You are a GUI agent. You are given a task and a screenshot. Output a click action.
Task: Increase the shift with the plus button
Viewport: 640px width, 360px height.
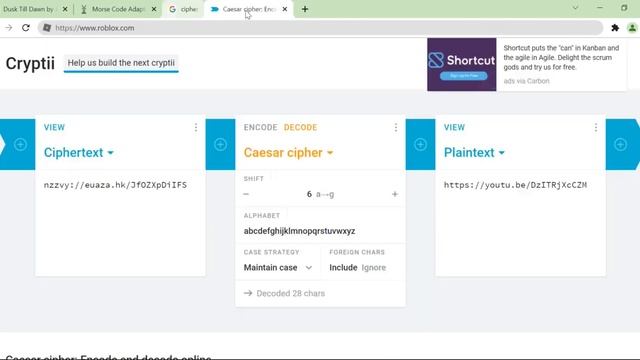click(x=395, y=194)
